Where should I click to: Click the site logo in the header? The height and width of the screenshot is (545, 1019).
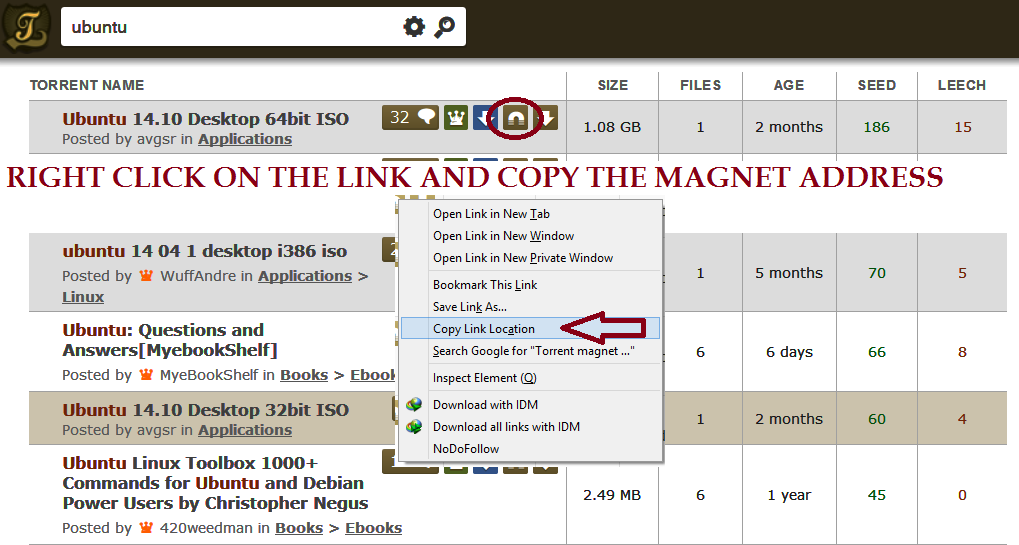coord(26,27)
